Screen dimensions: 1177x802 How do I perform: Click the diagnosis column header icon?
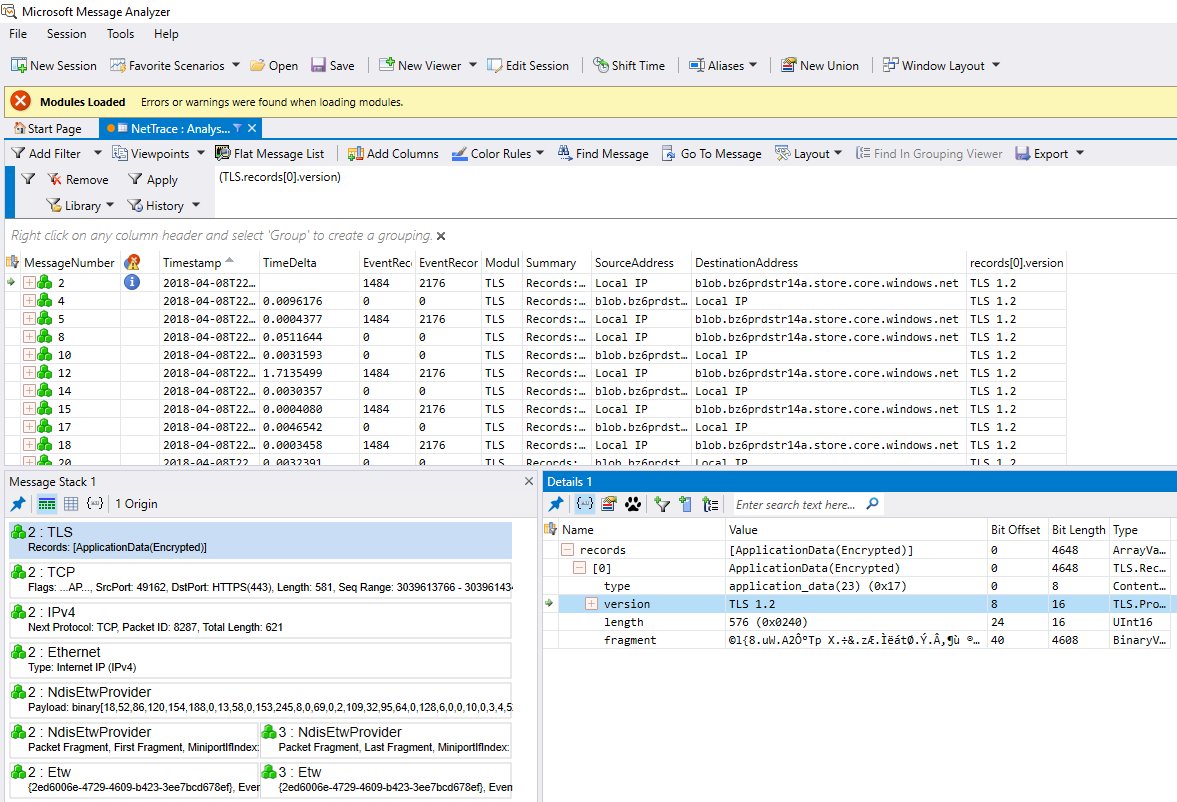point(132,262)
